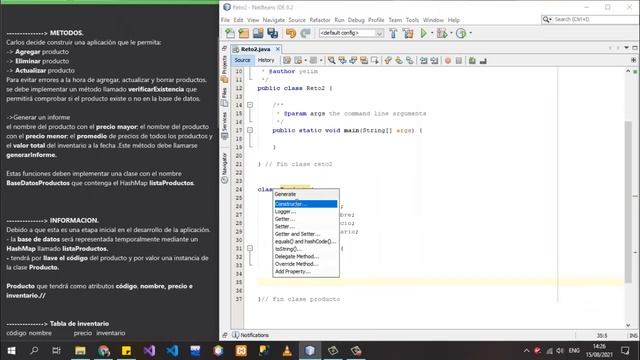The width and height of the screenshot is (640, 360).
Task: Close the Reto2.java tab
Action: click(278, 49)
